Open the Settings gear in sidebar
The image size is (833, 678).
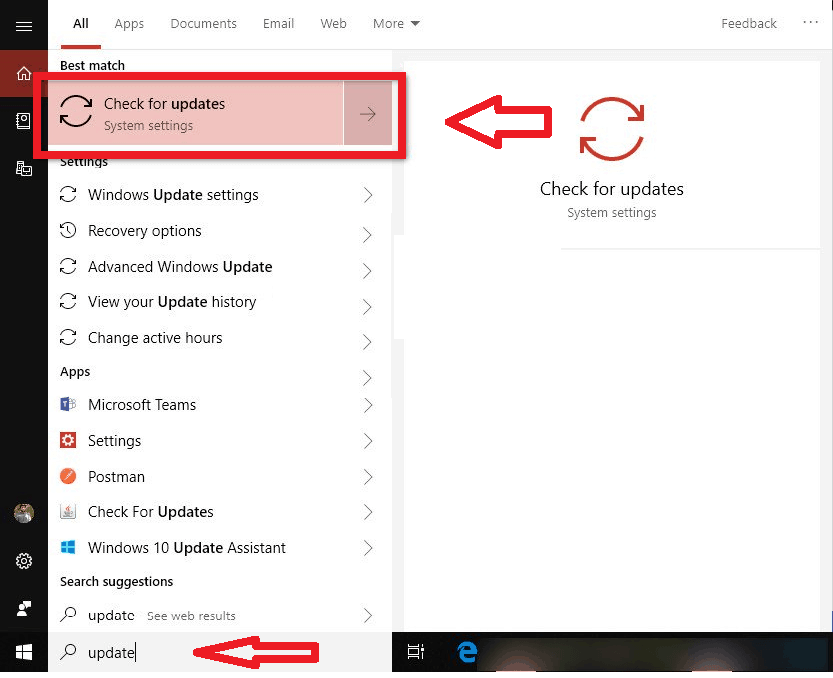24,561
